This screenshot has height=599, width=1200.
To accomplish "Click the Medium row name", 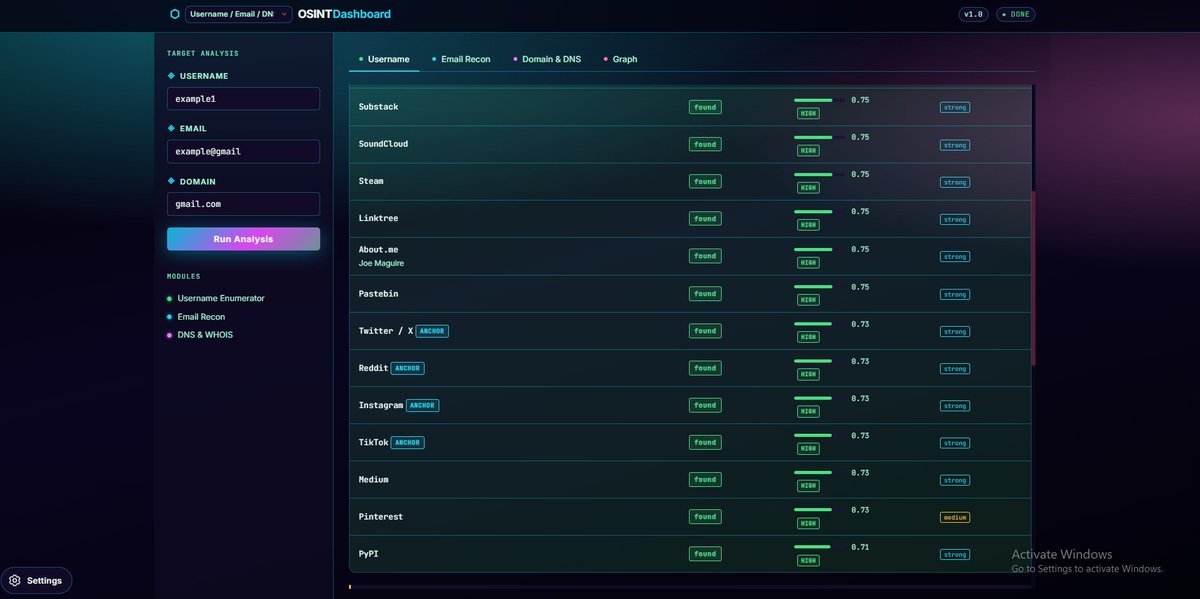I will (374, 480).
